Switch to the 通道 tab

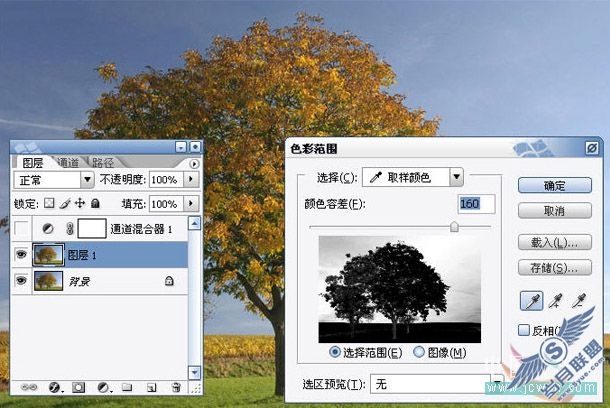click(69, 163)
